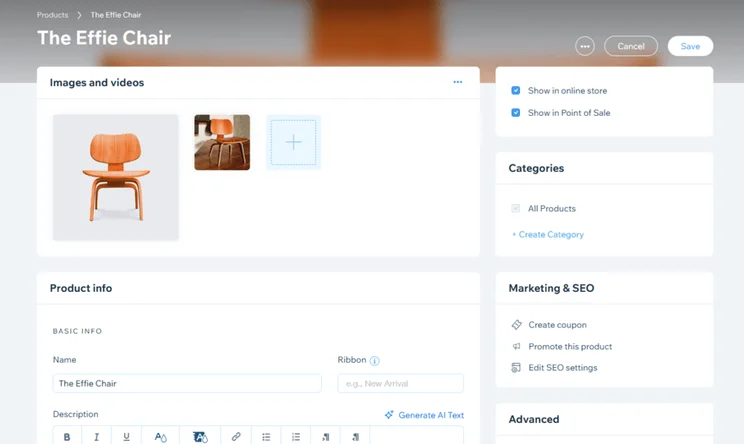
Task: Toggle Show in Point of Sale checkbox
Action: [515, 112]
